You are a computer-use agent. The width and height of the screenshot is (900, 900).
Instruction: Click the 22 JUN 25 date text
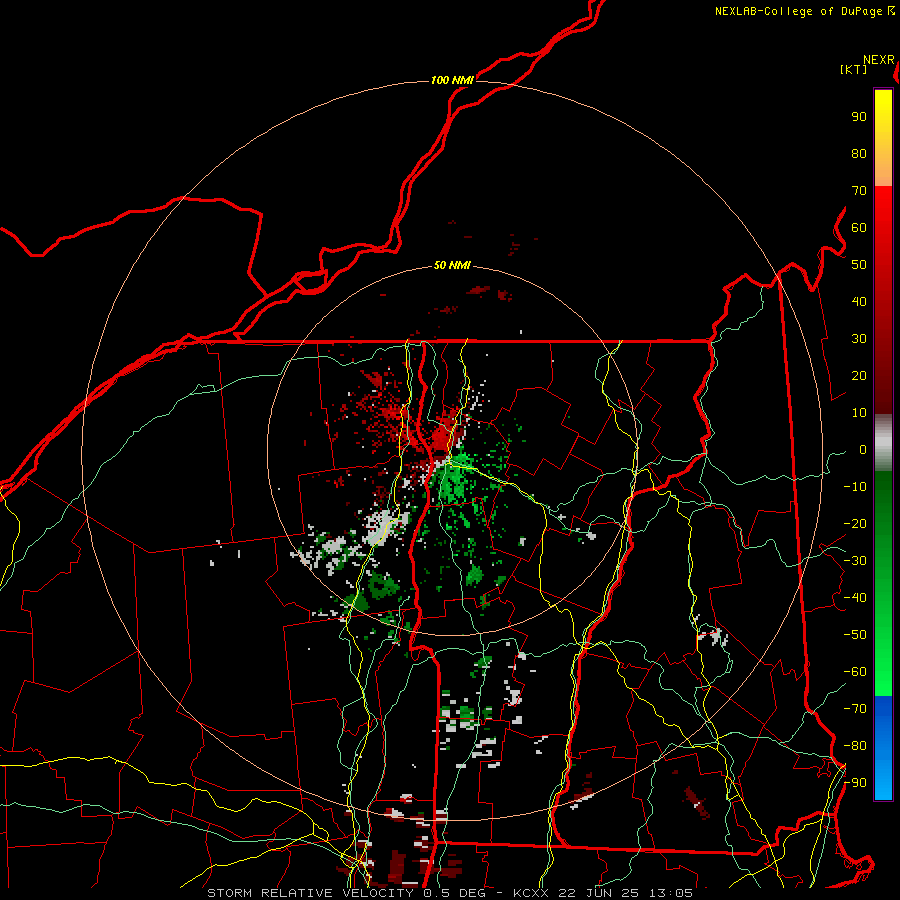click(x=599, y=893)
